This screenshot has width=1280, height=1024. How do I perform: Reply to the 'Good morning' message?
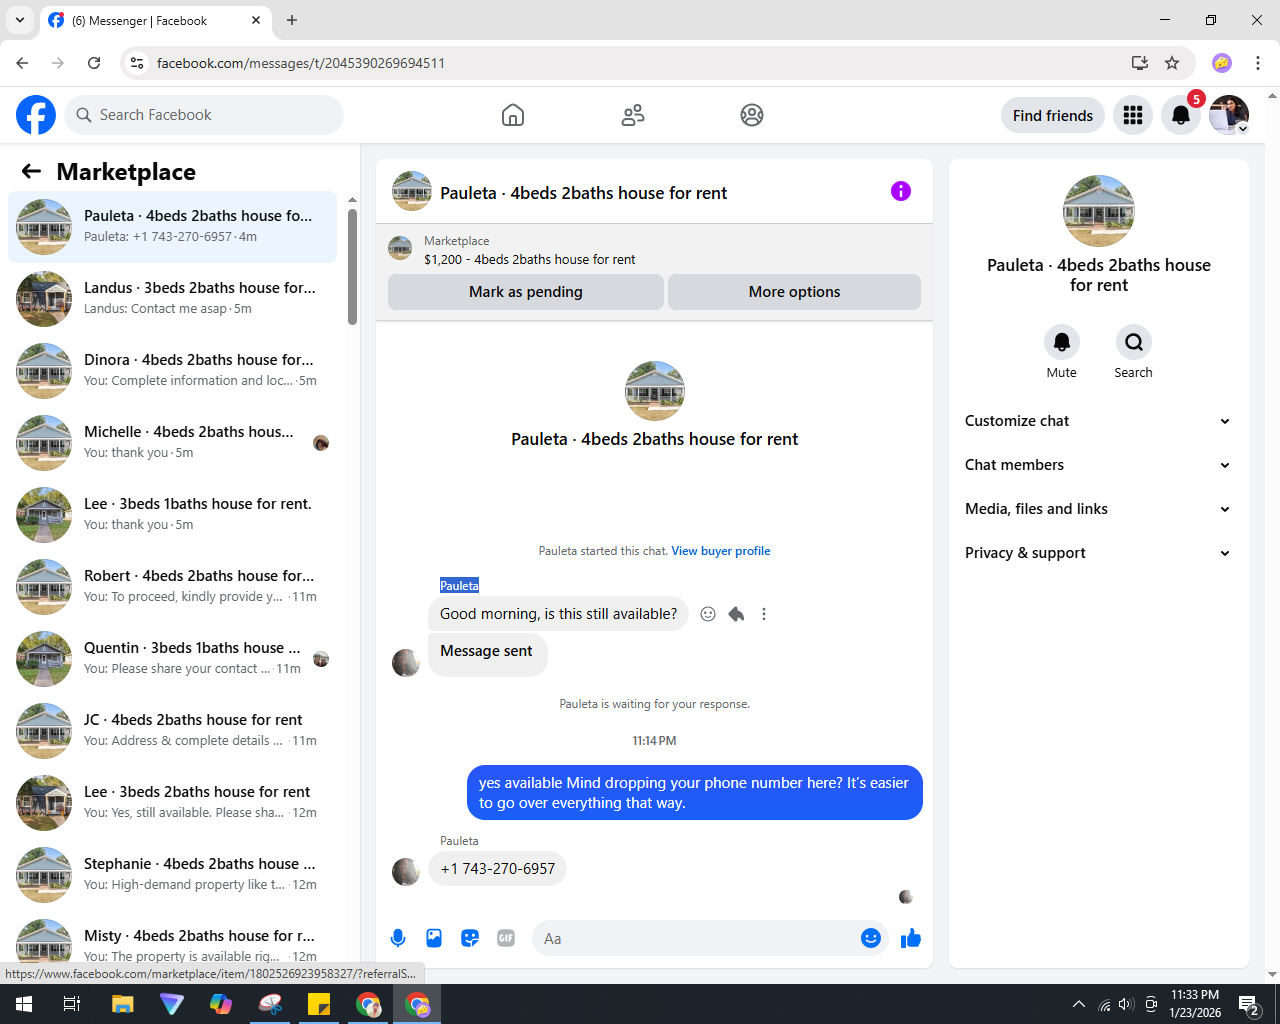click(x=736, y=614)
